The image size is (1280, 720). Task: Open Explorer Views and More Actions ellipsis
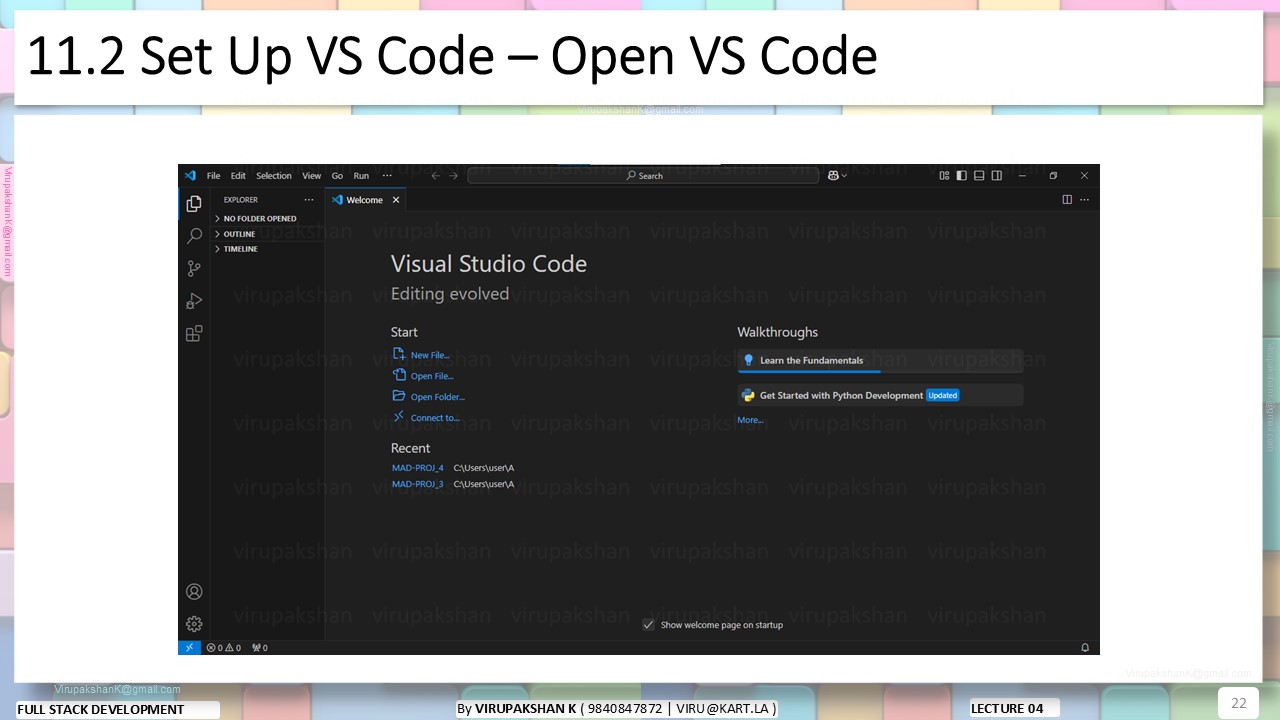(x=309, y=200)
